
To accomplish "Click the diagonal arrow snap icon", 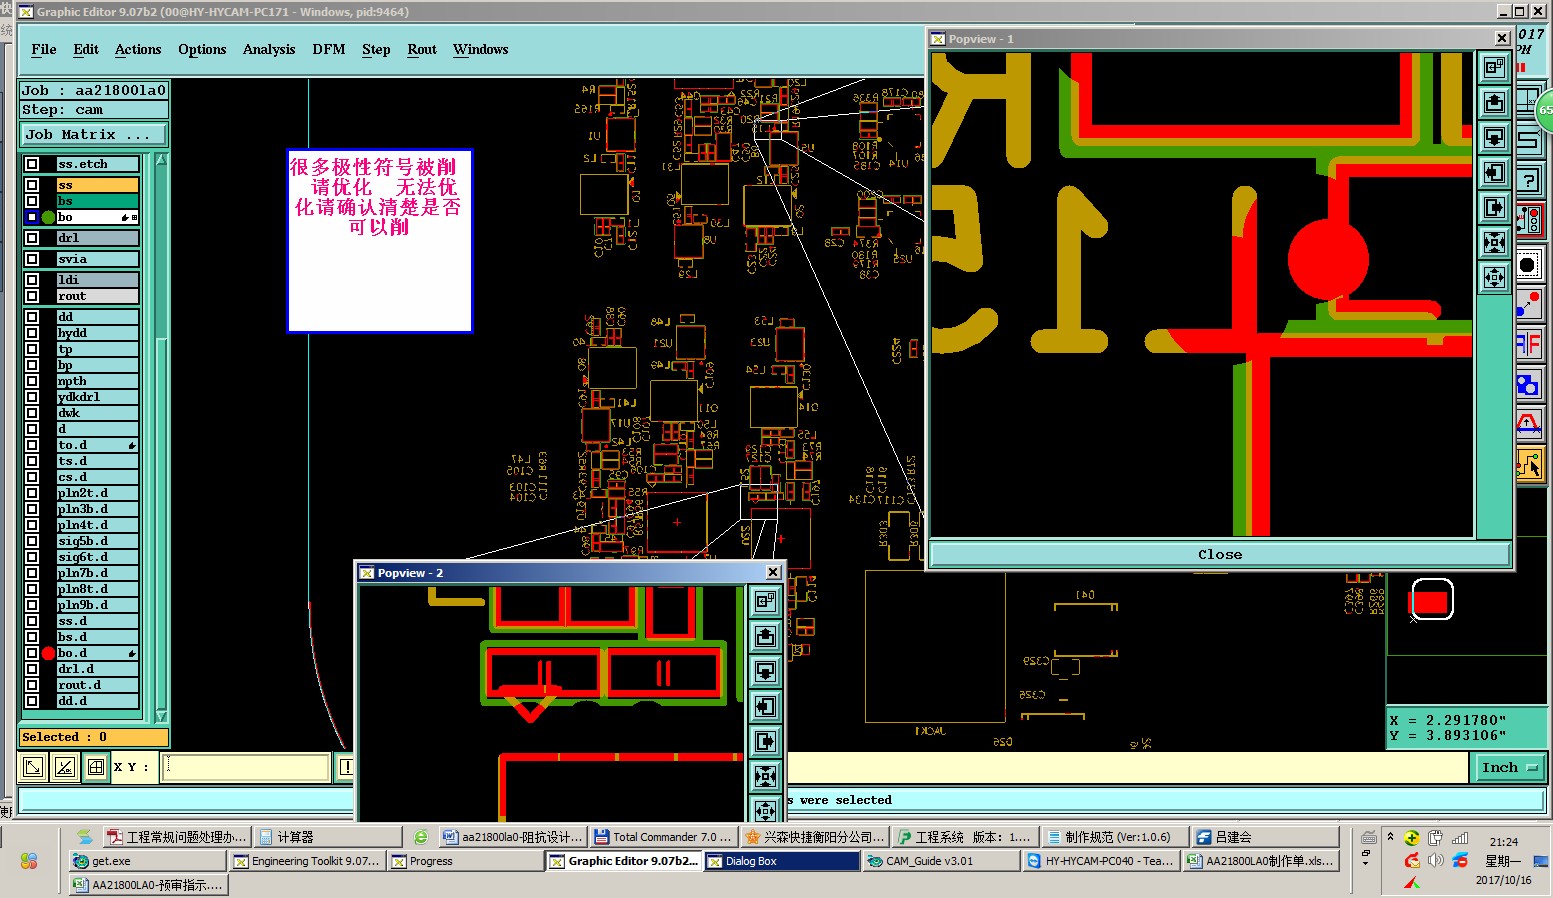I will [33, 767].
